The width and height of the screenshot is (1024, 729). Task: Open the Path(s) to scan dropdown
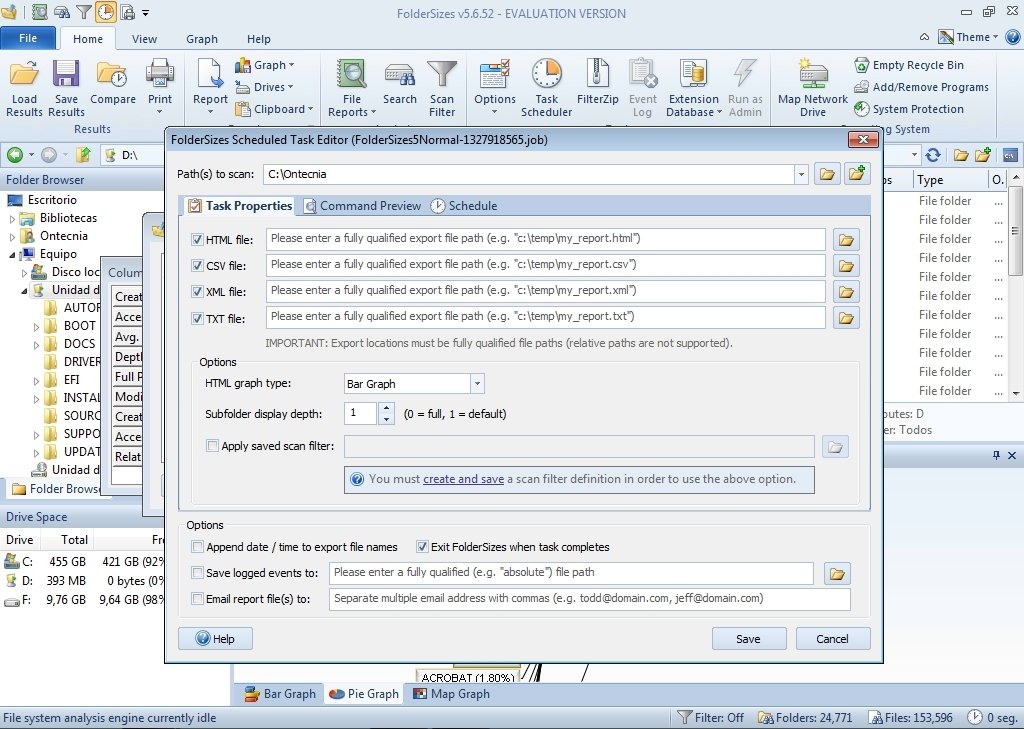801,173
